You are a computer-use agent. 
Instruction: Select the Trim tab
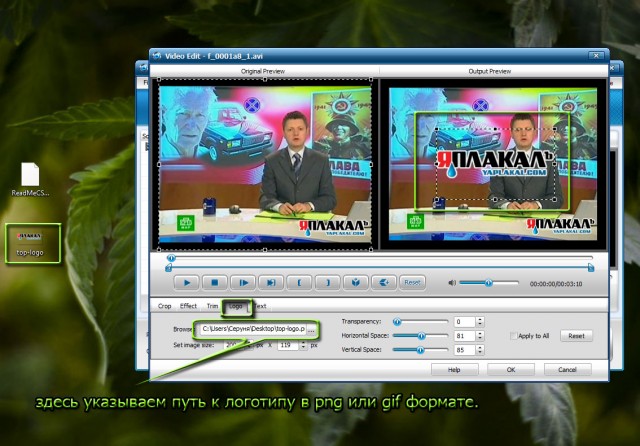[x=212, y=306]
